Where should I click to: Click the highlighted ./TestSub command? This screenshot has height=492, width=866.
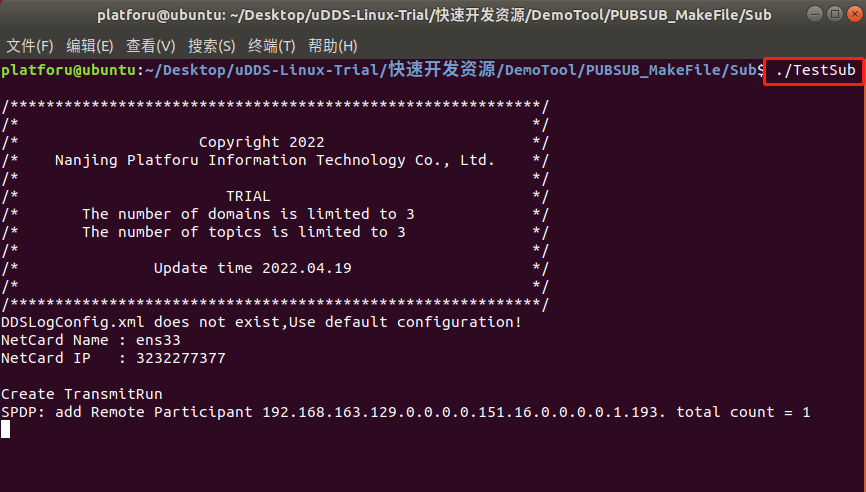coord(815,70)
